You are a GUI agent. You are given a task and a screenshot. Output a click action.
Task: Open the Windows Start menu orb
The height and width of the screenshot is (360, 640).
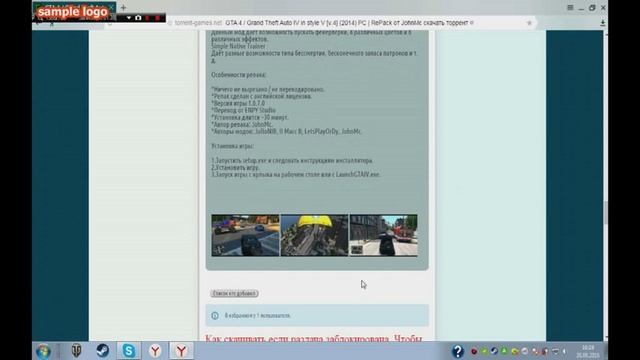pos(43,351)
